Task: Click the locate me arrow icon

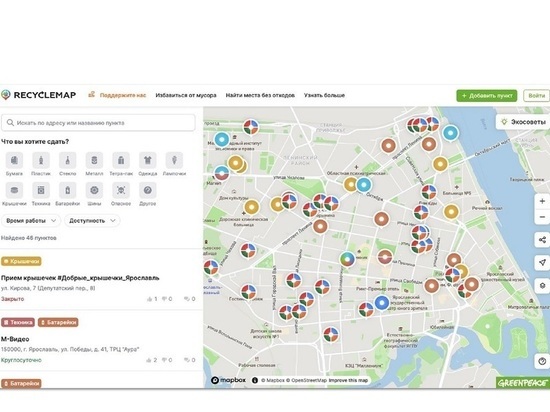Action: [x=542, y=262]
